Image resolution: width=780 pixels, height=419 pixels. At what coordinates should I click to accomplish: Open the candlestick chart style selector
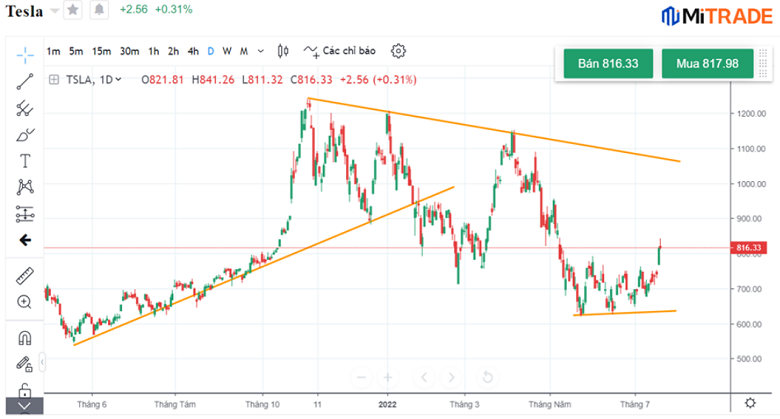(283, 51)
